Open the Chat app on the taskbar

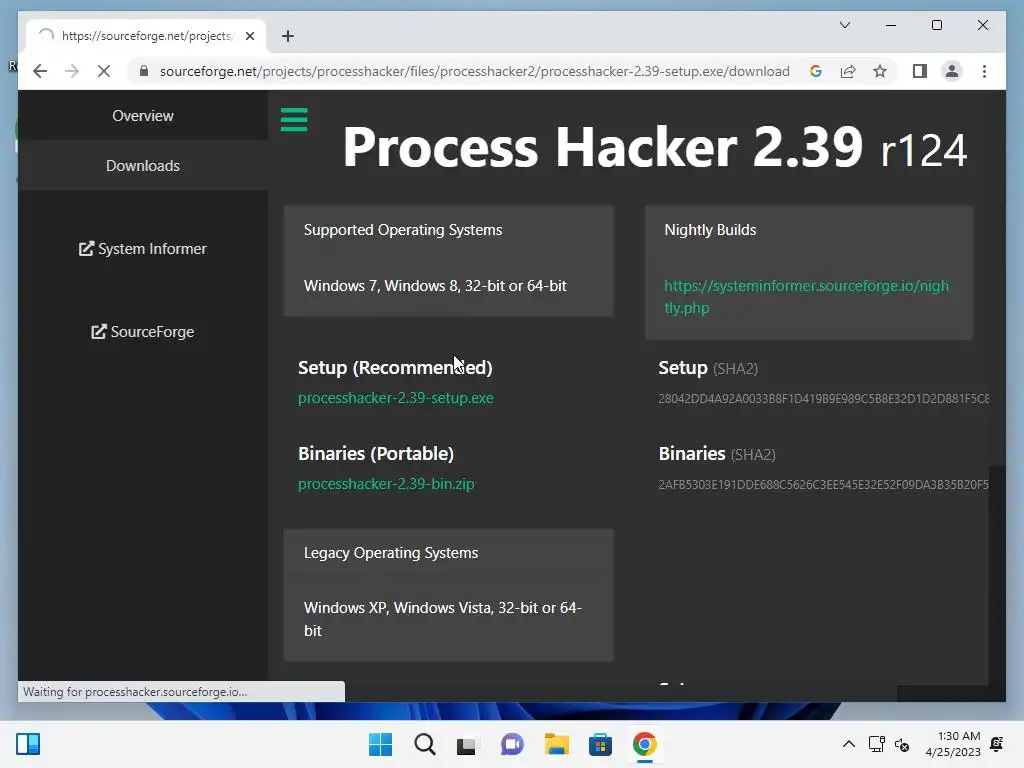pos(512,744)
